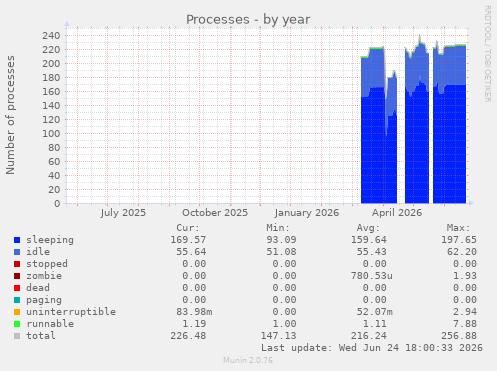Click the 'dead' legend label

pyautogui.click(x=38, y=288)
